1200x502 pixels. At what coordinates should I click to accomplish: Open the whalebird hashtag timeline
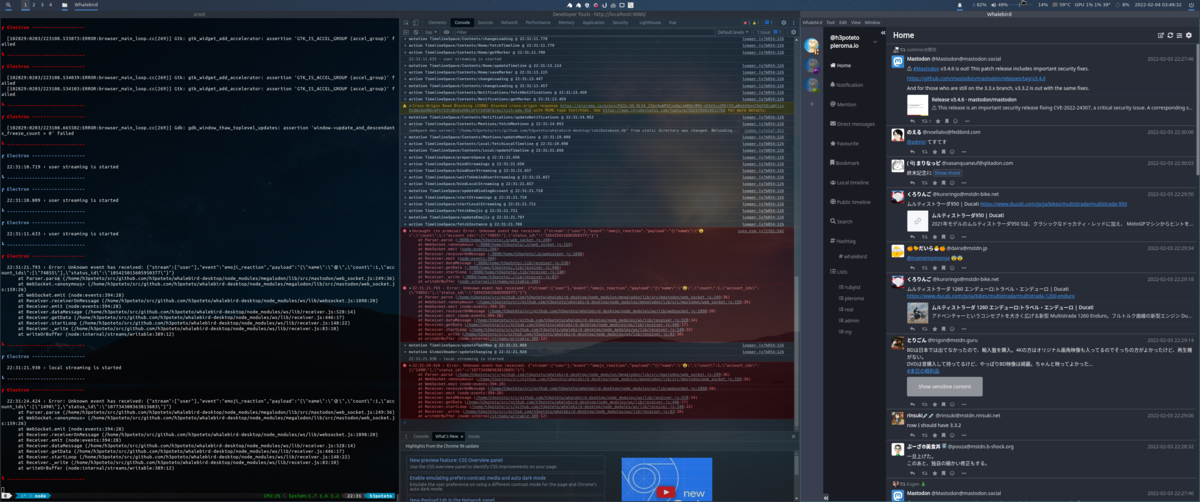pyautogui.click(x=853, y=256)
